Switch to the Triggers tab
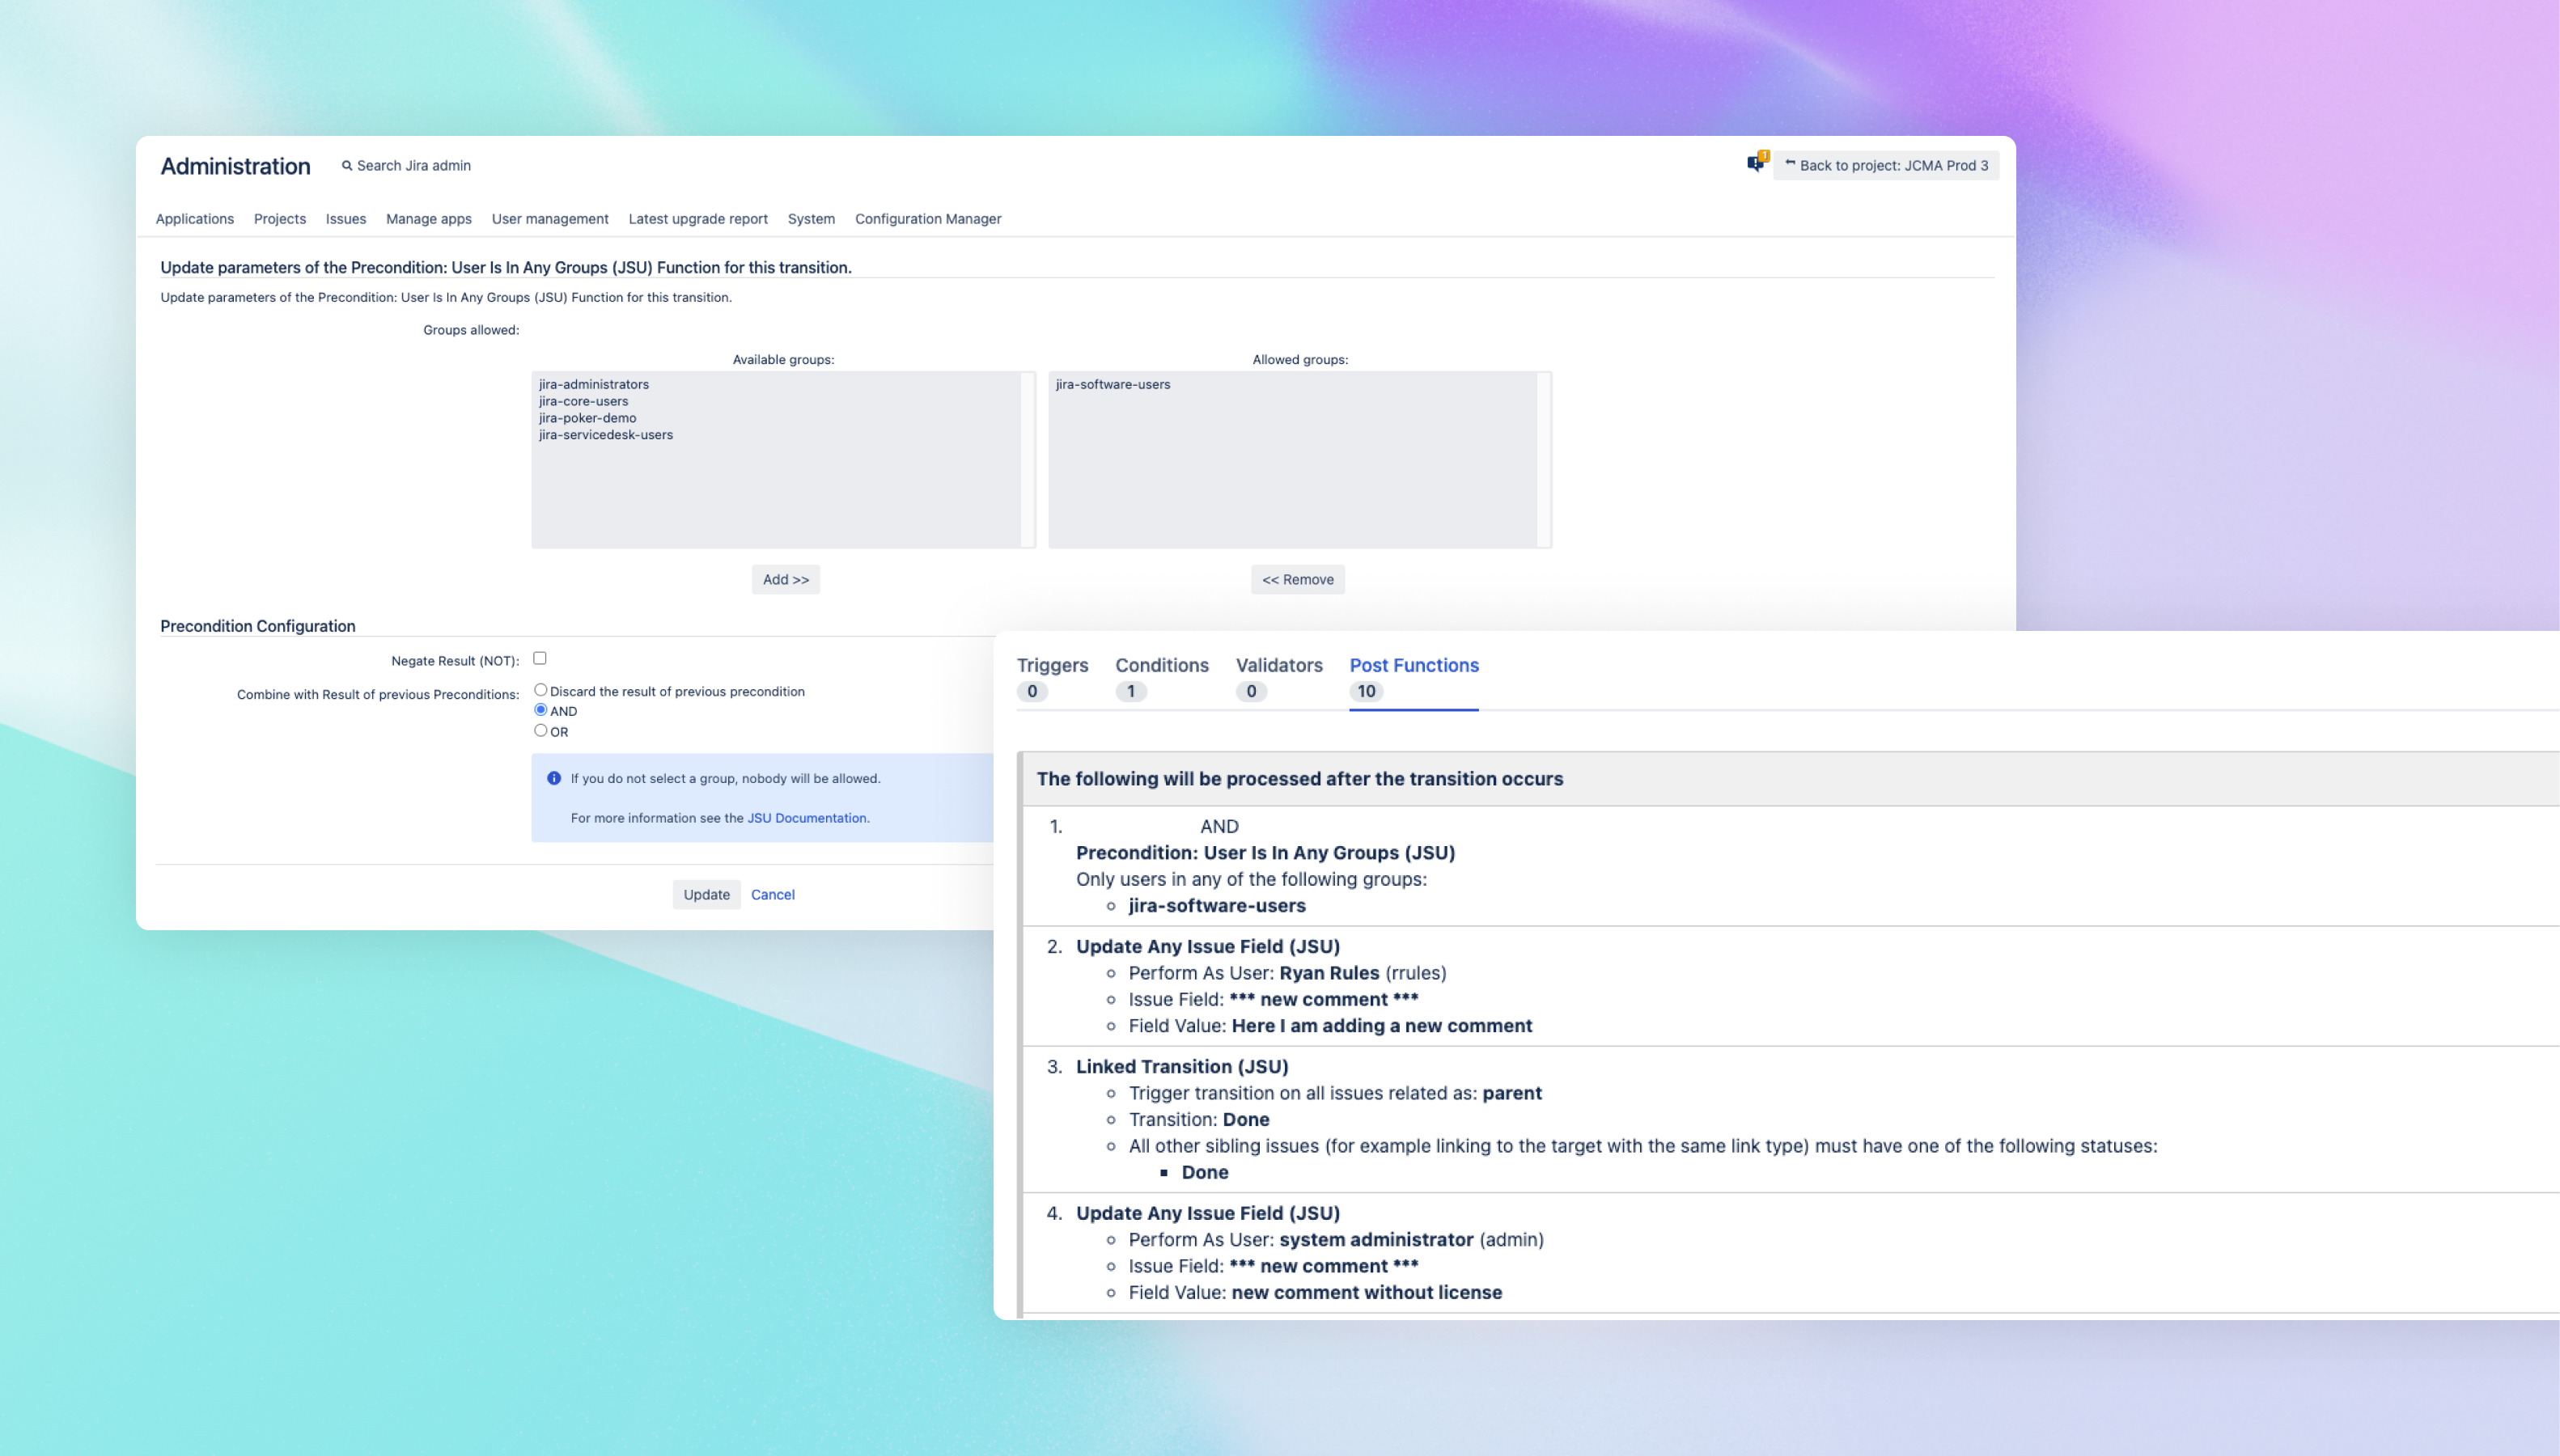Image resolution: width=2560 pixels, height=1456 pixels. (1052, 666)
